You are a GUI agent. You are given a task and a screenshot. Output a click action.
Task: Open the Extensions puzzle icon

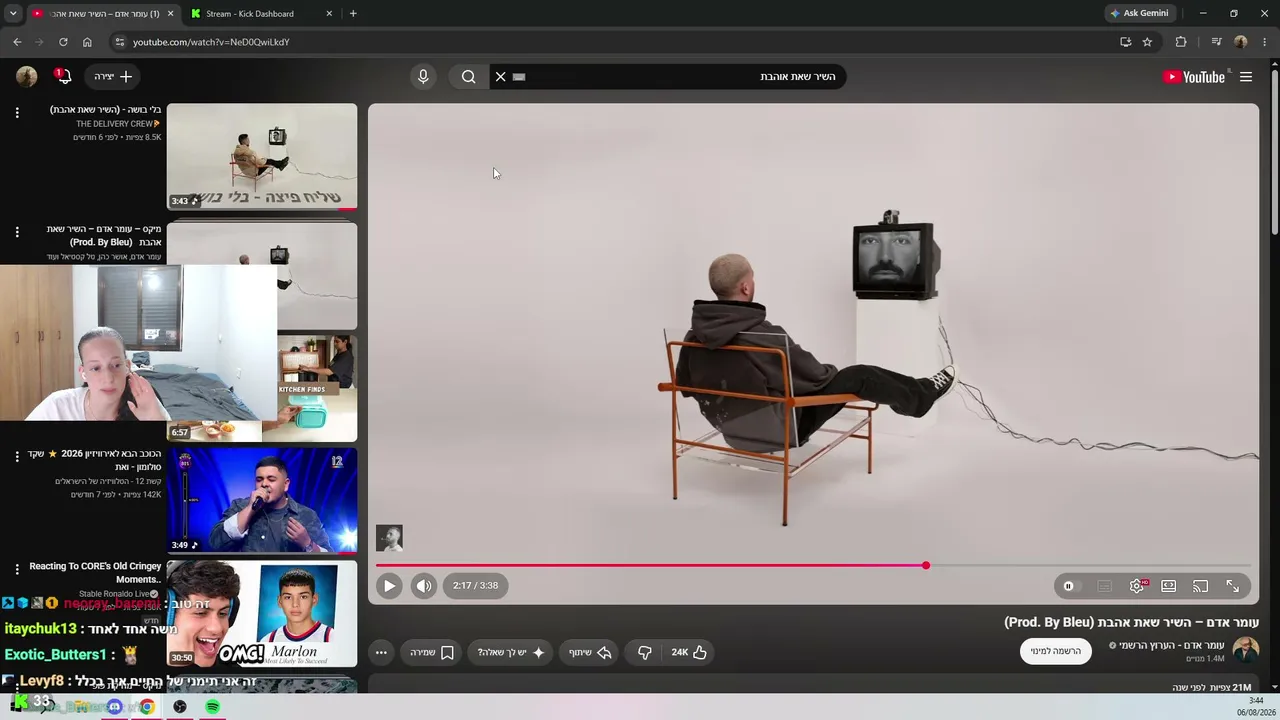point(1181,42)
